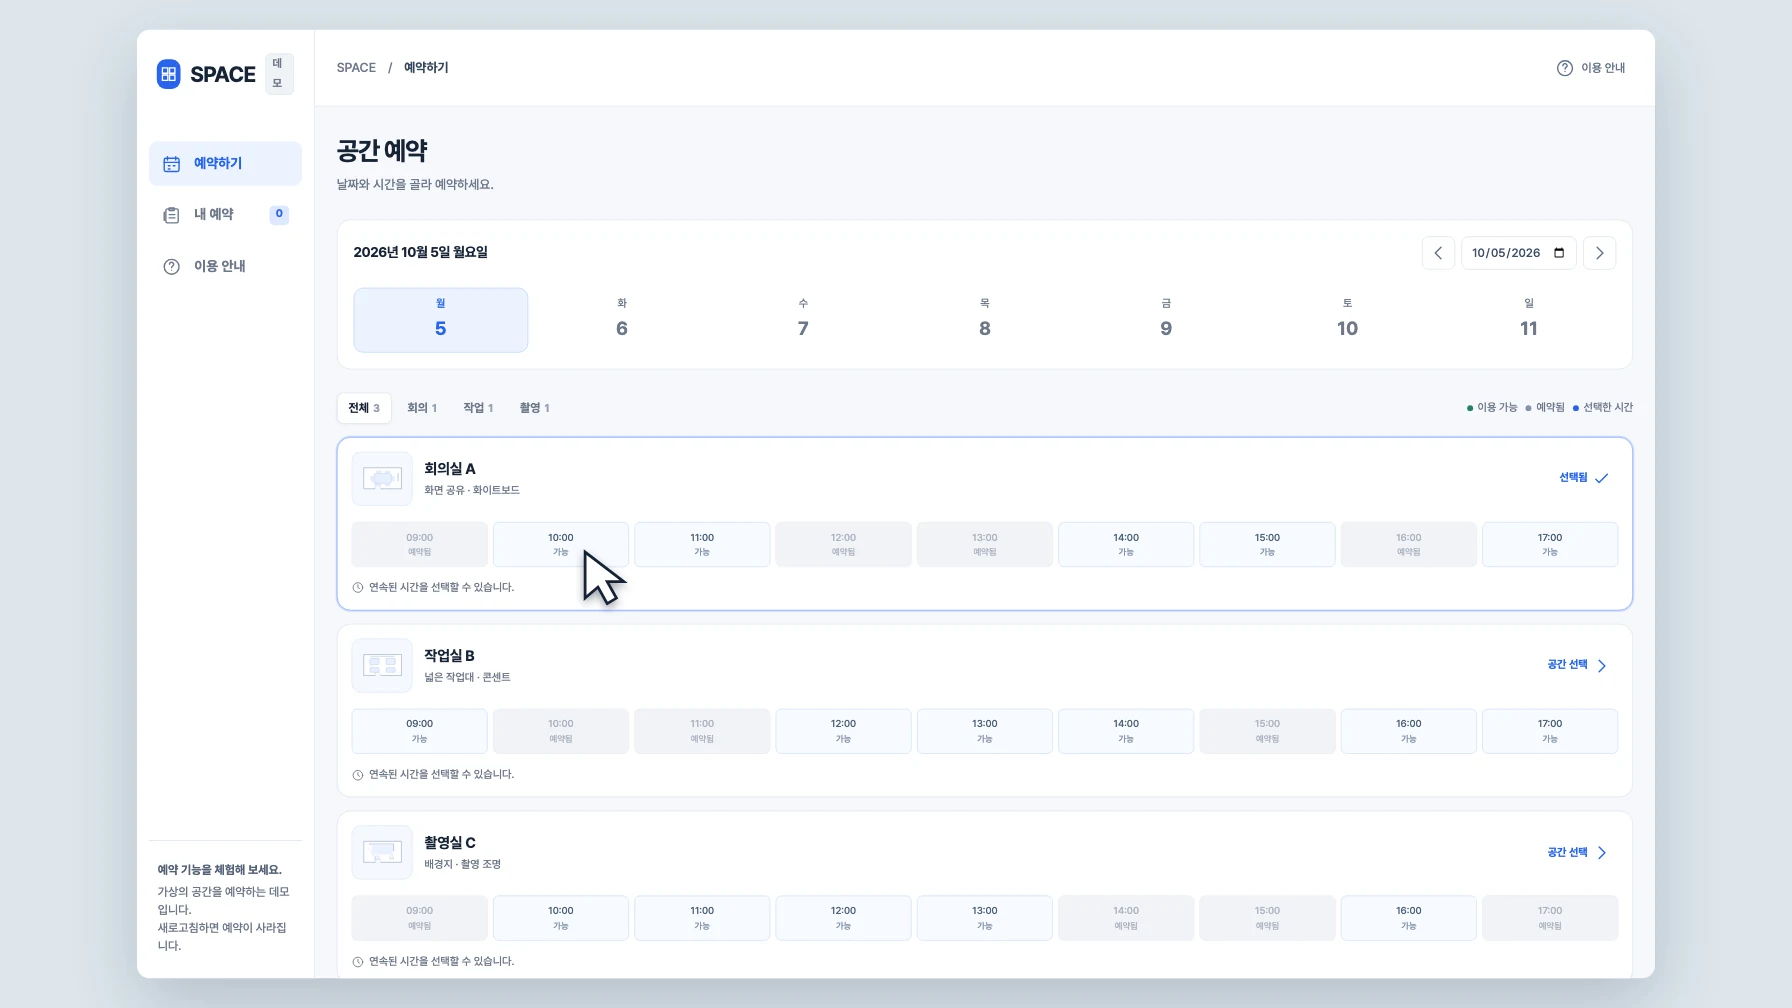Select 16:00 slot in 촬영실 C

tap(1409, 918)
